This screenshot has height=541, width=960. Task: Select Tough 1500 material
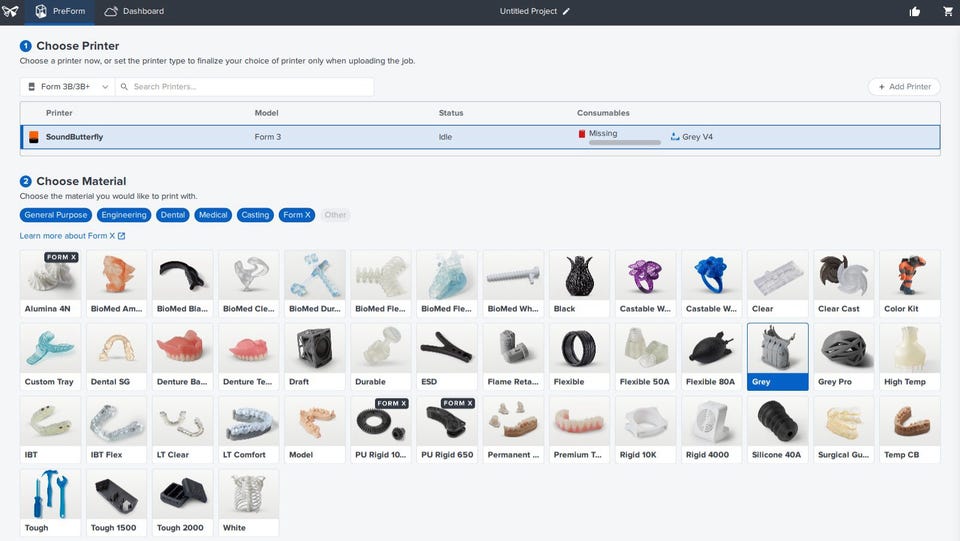click(116, 503)
